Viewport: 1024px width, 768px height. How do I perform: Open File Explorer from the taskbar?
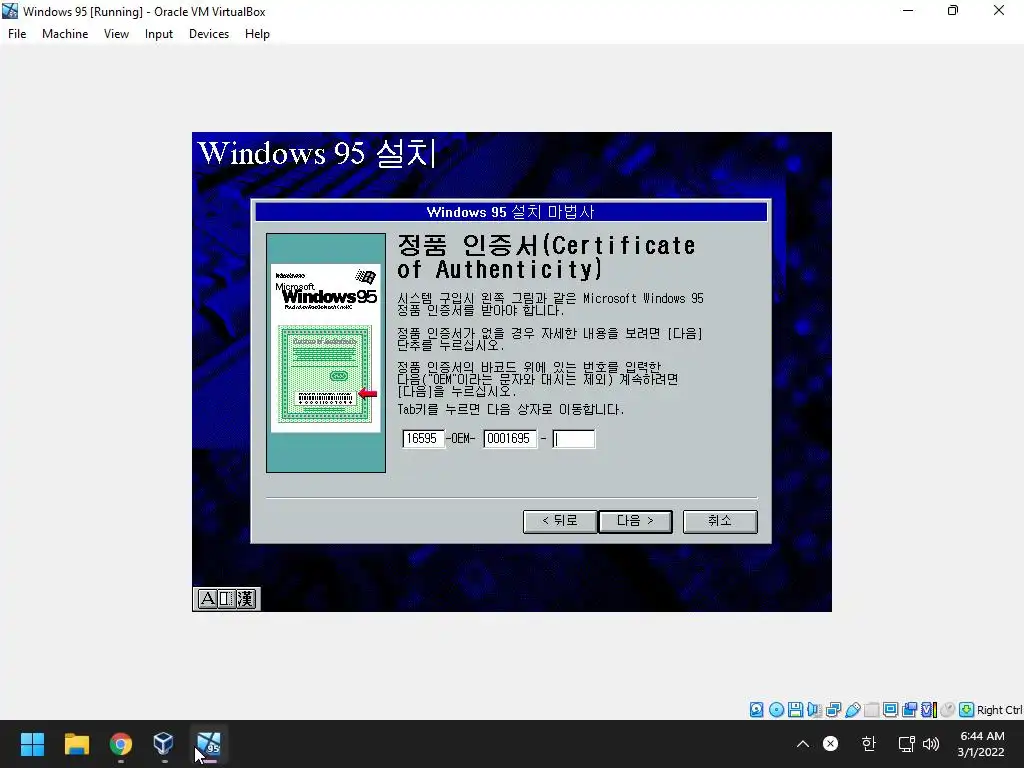(76, 744)
